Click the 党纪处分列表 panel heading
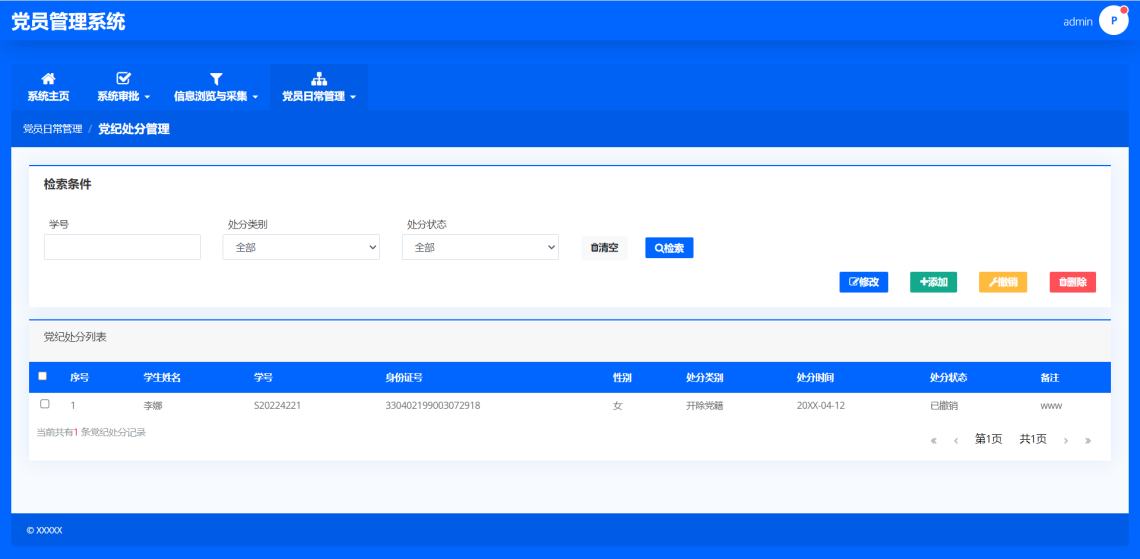Image resolution: width=1140 pixels, height=559 pixels. tap(76, 337)
